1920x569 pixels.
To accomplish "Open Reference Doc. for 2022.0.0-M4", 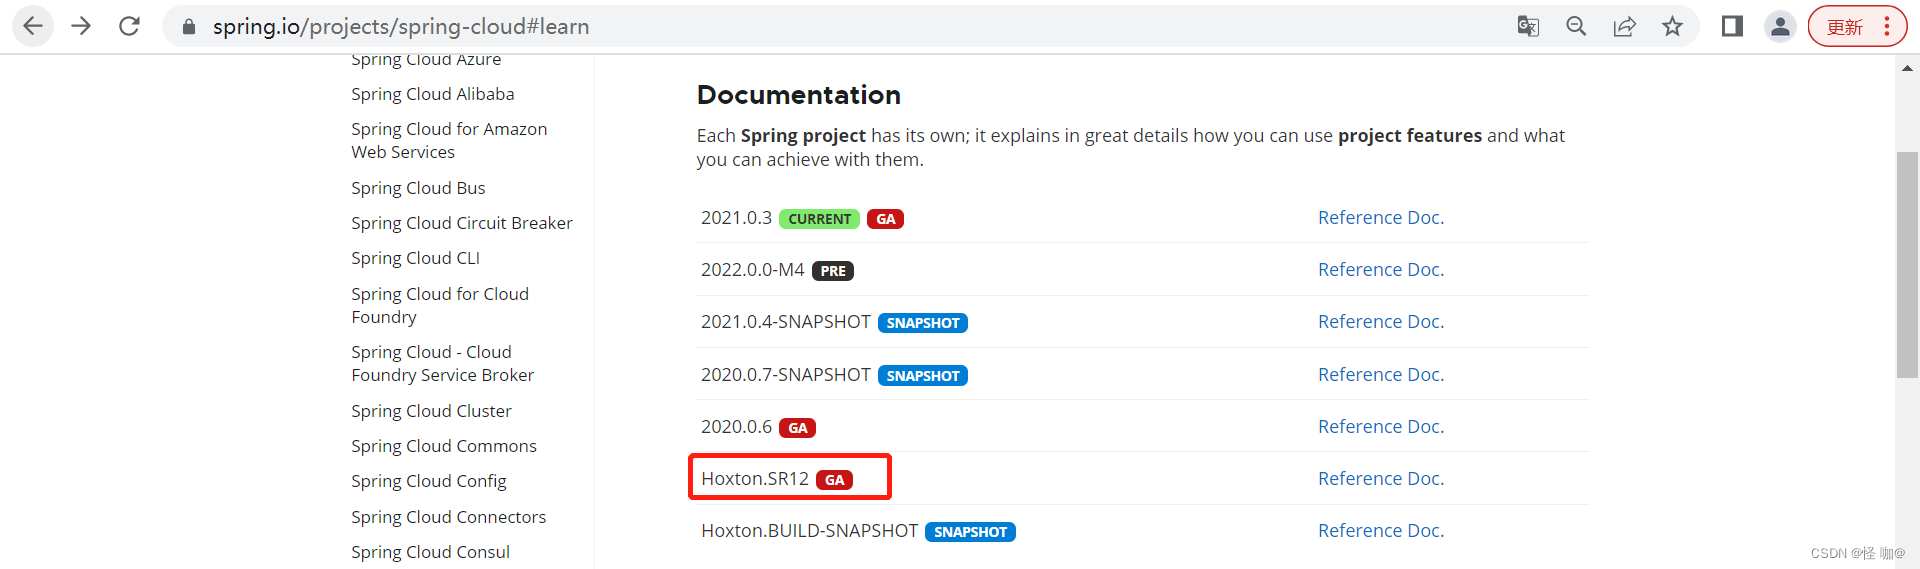I will pyautogui.click(x=1381, y=270).
